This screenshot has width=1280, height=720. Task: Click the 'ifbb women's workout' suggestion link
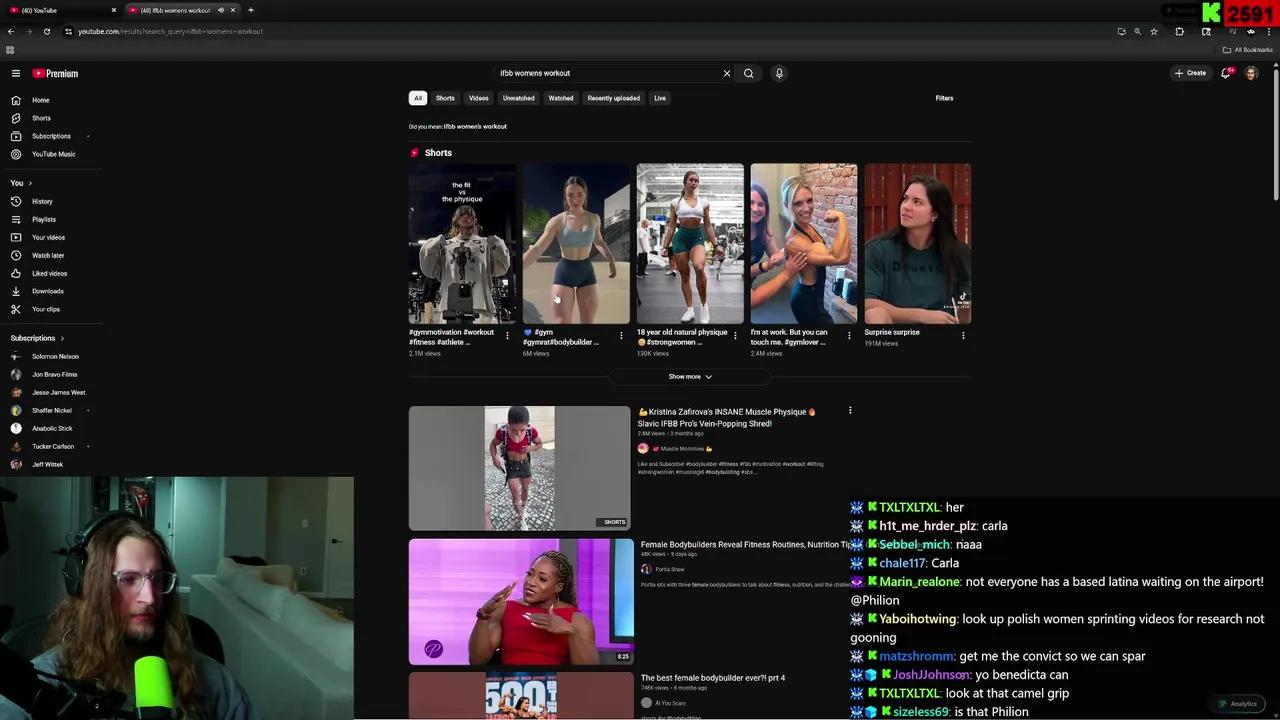[475, 127]
